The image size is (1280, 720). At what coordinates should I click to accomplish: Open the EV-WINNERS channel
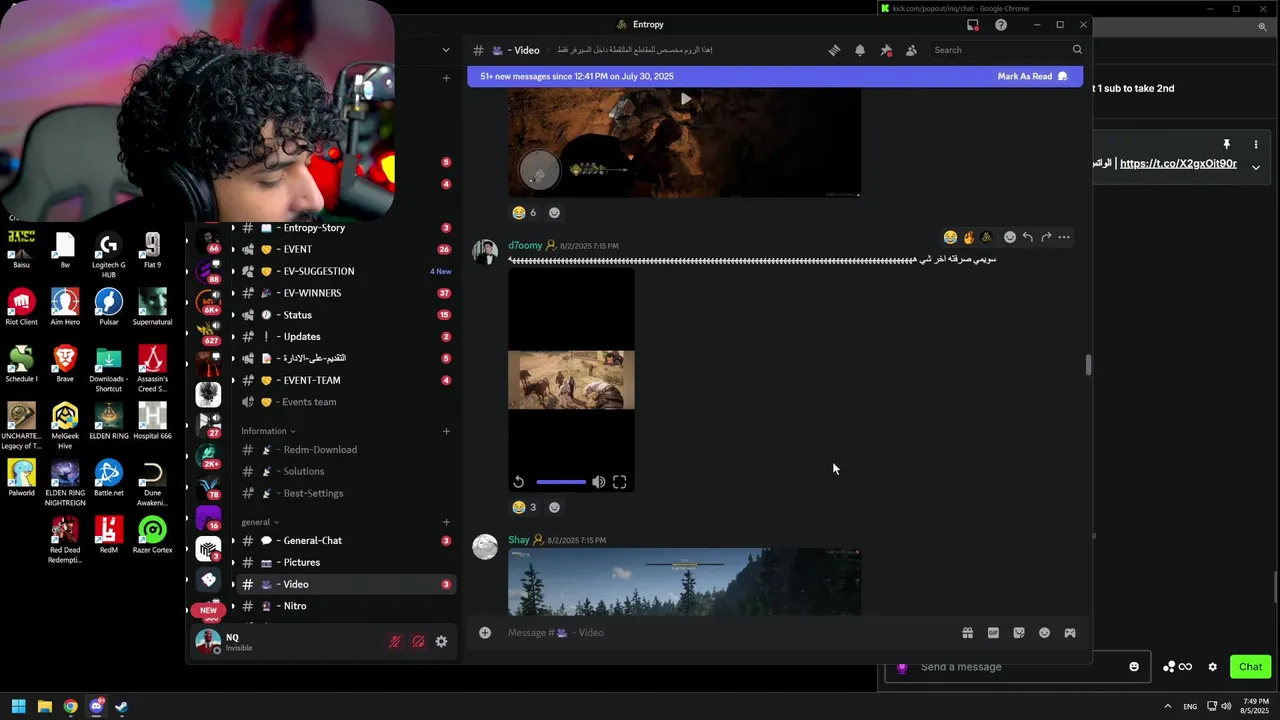(347, 293)
